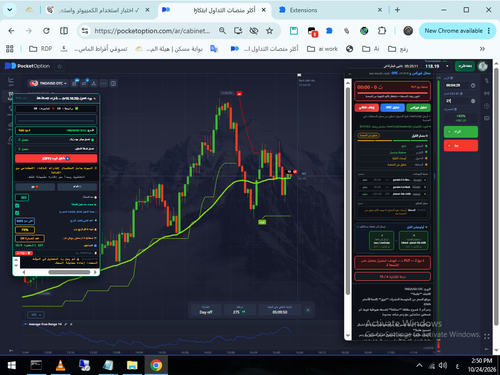Image resolution: width=500 pixels, height=375 pixels.
Task: Open the Ai bookmarks folder
Action: point(371,49)
